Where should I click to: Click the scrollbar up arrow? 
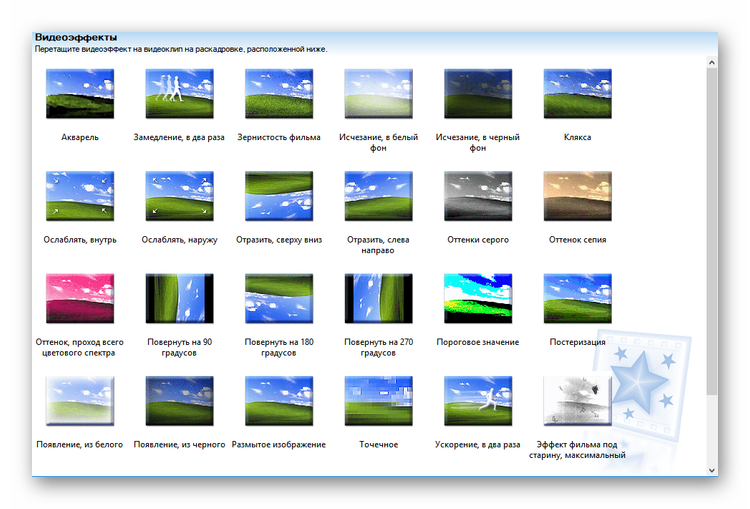(x=712, y=62)
